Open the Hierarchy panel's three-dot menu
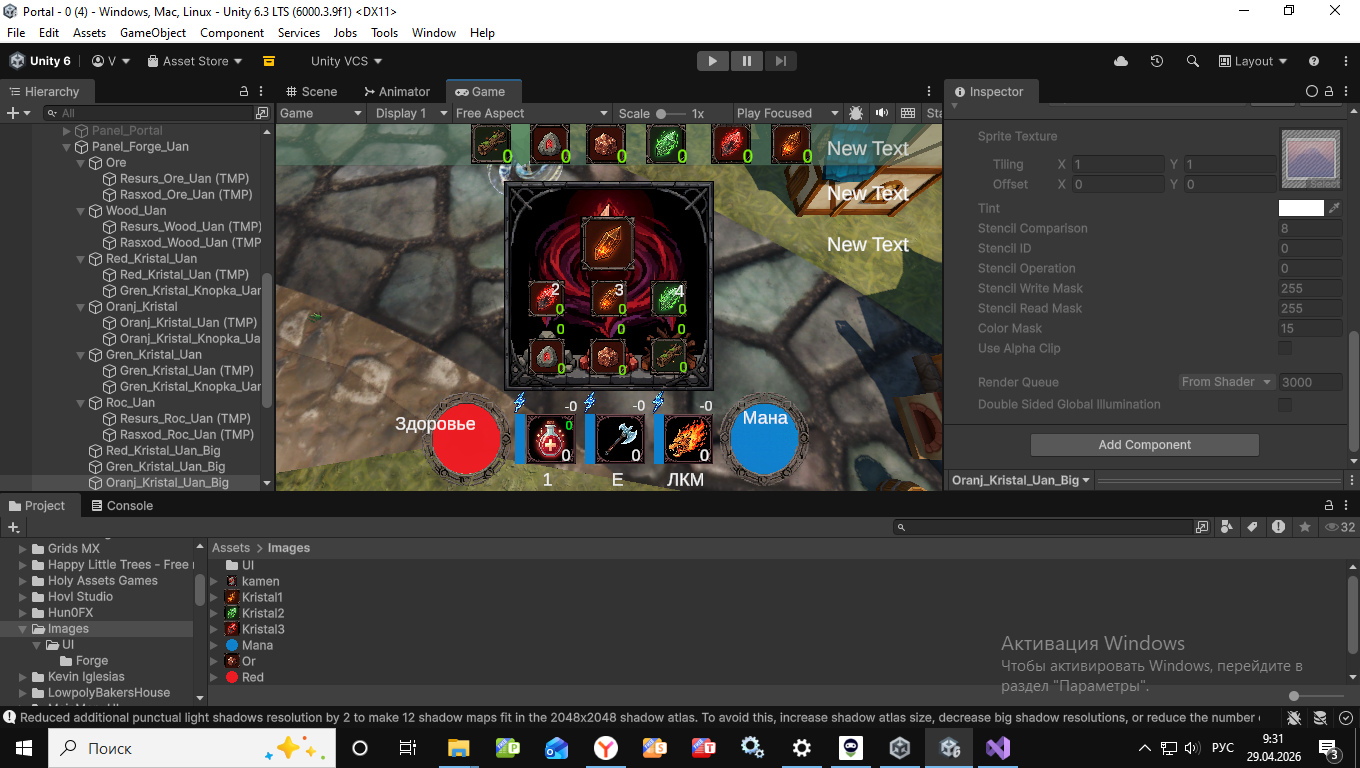The image size is (1360, 768). pos(262,91)
